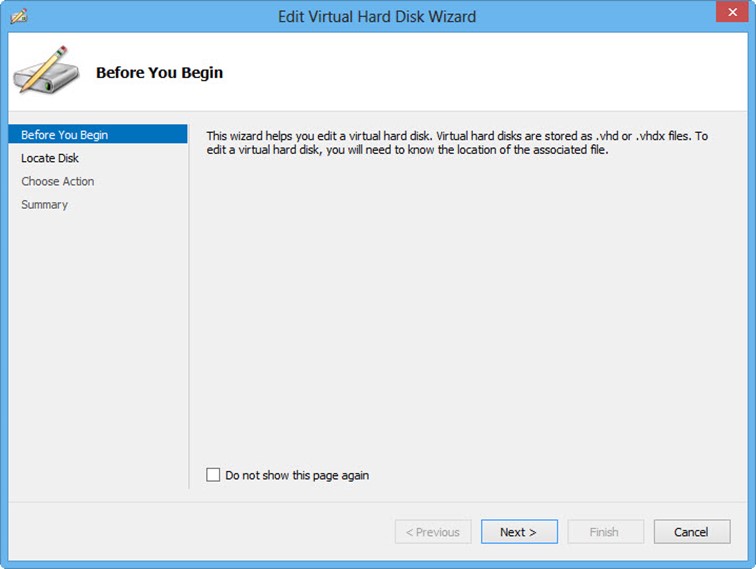This screenshot has height=569, width=756.
Task: Close the Edit Virtual Hard Disk Wizard
Action: point(732,12)
